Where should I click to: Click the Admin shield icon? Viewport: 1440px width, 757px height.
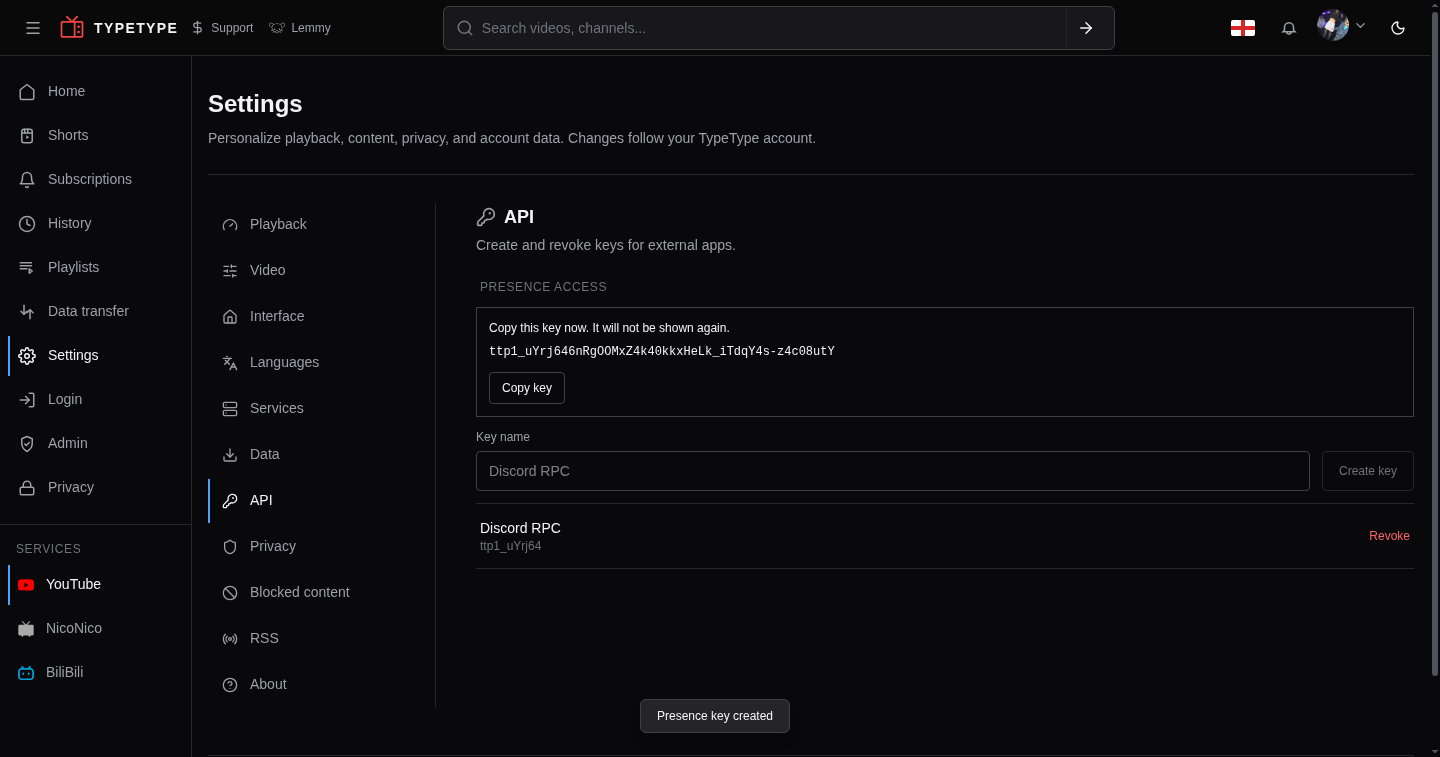pyautogui.click(x=27, y=443)
